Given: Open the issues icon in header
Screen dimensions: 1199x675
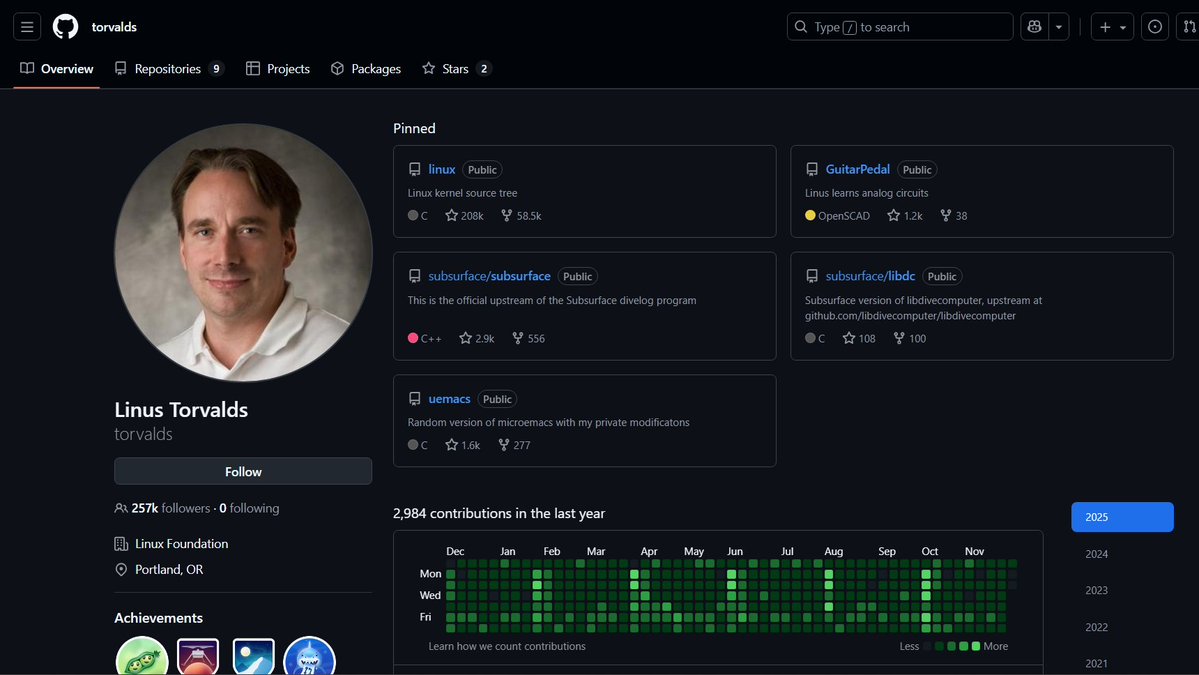Looking at the screenshot, I should coord(1155,27).
